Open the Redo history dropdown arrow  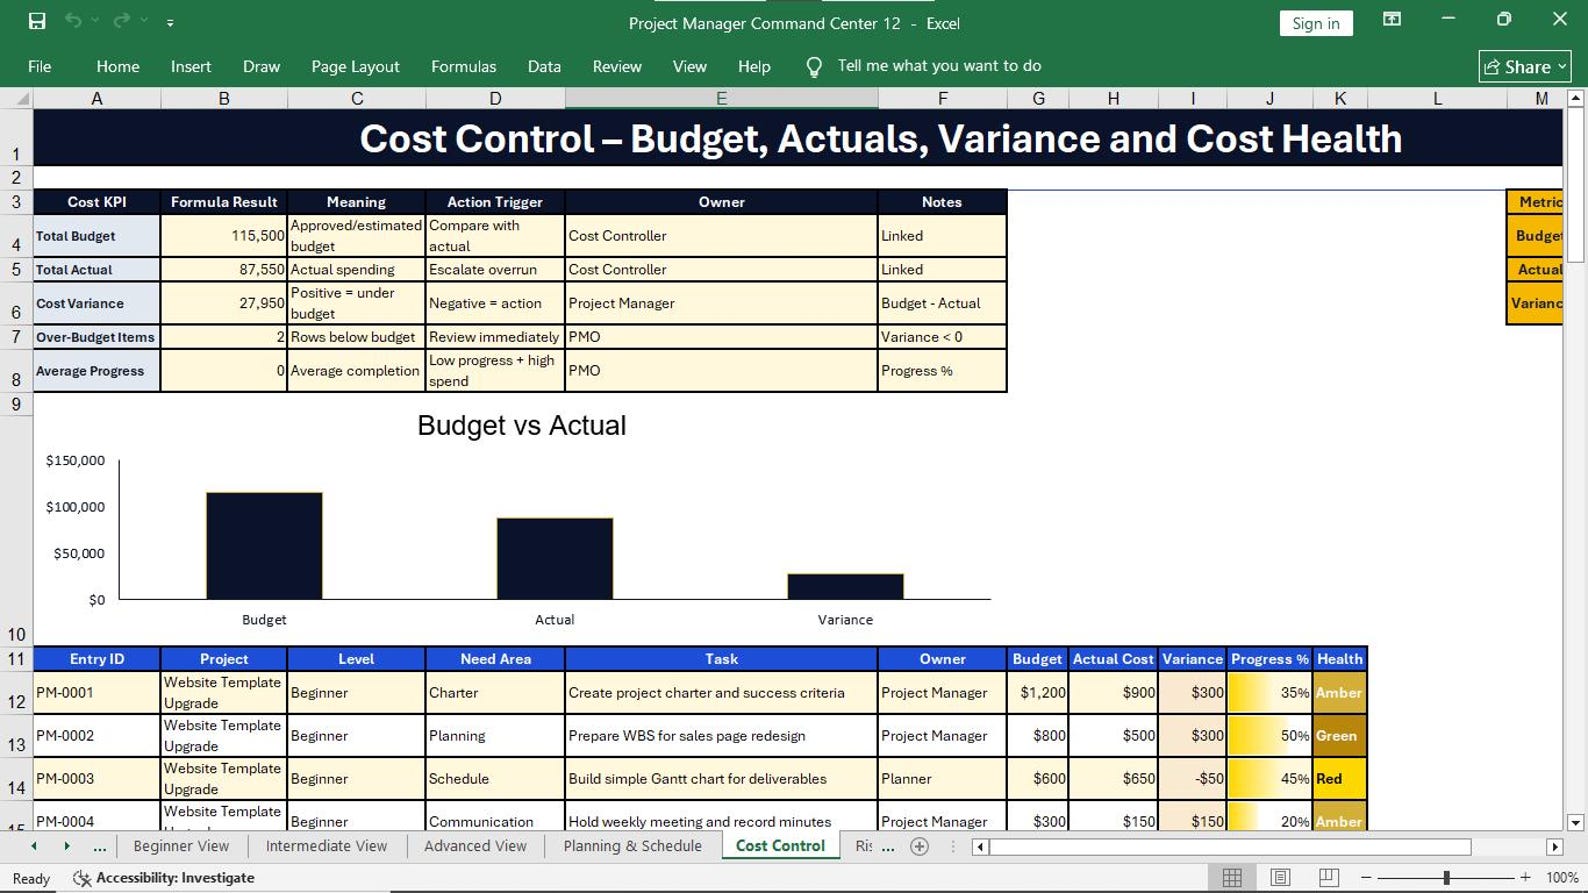[144, 21]
